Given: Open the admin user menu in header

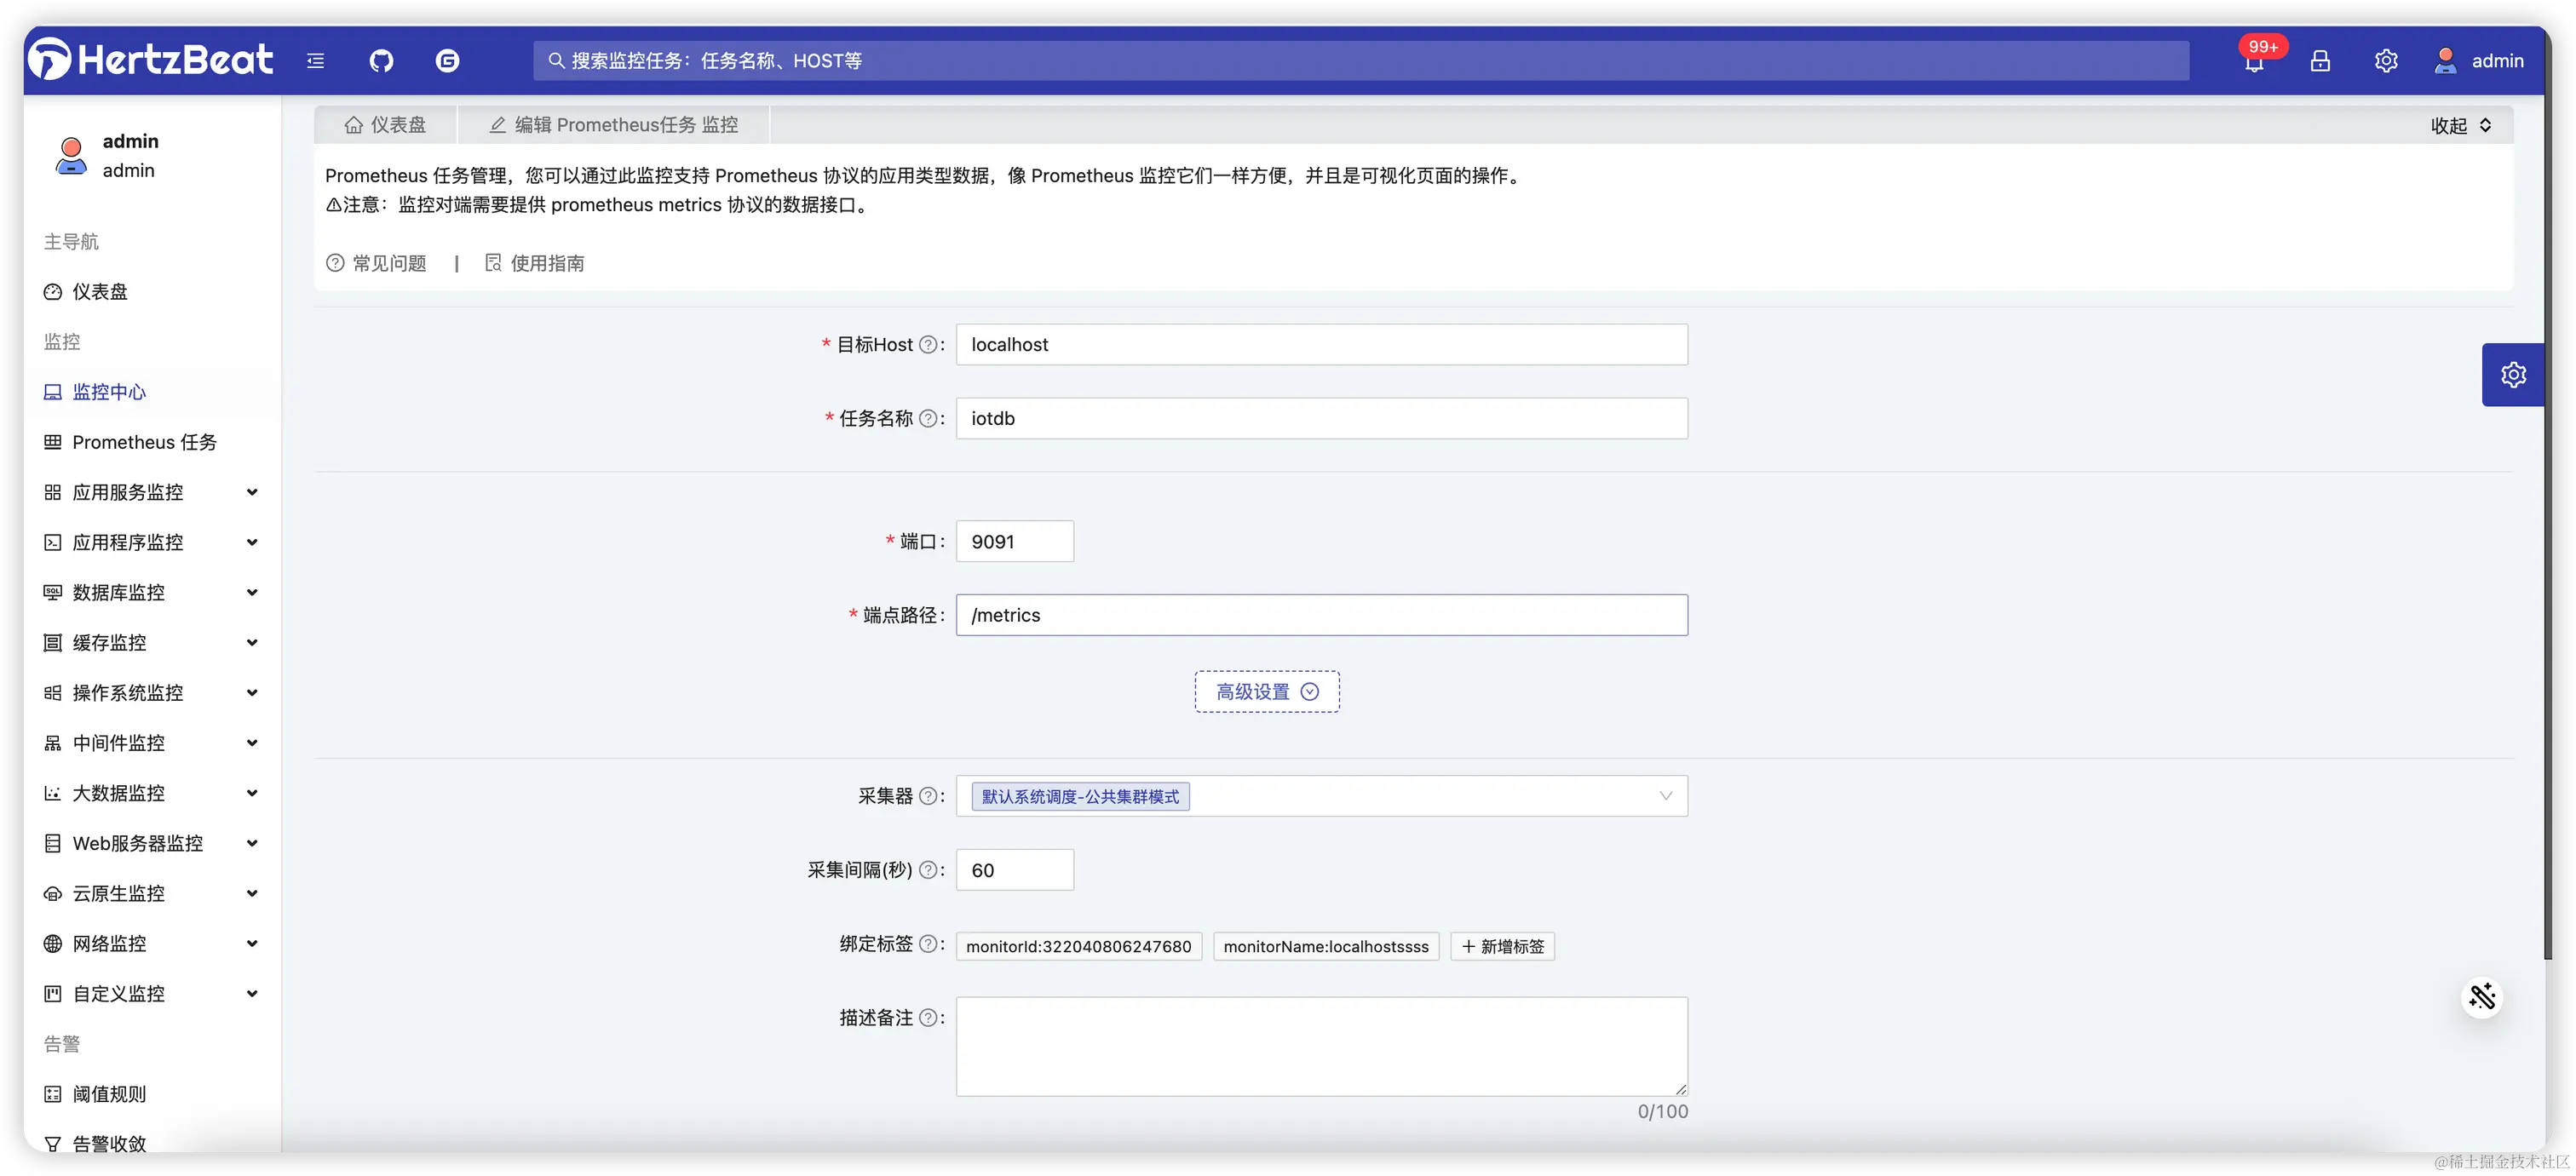Looking at the screenshot, I should point(2478,61).
